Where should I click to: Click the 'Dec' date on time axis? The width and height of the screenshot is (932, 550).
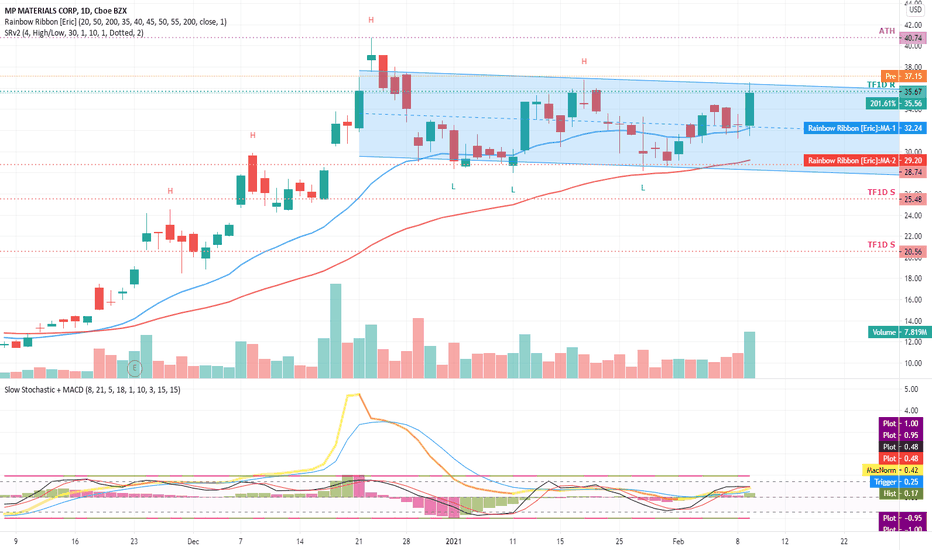coord(193,542)
